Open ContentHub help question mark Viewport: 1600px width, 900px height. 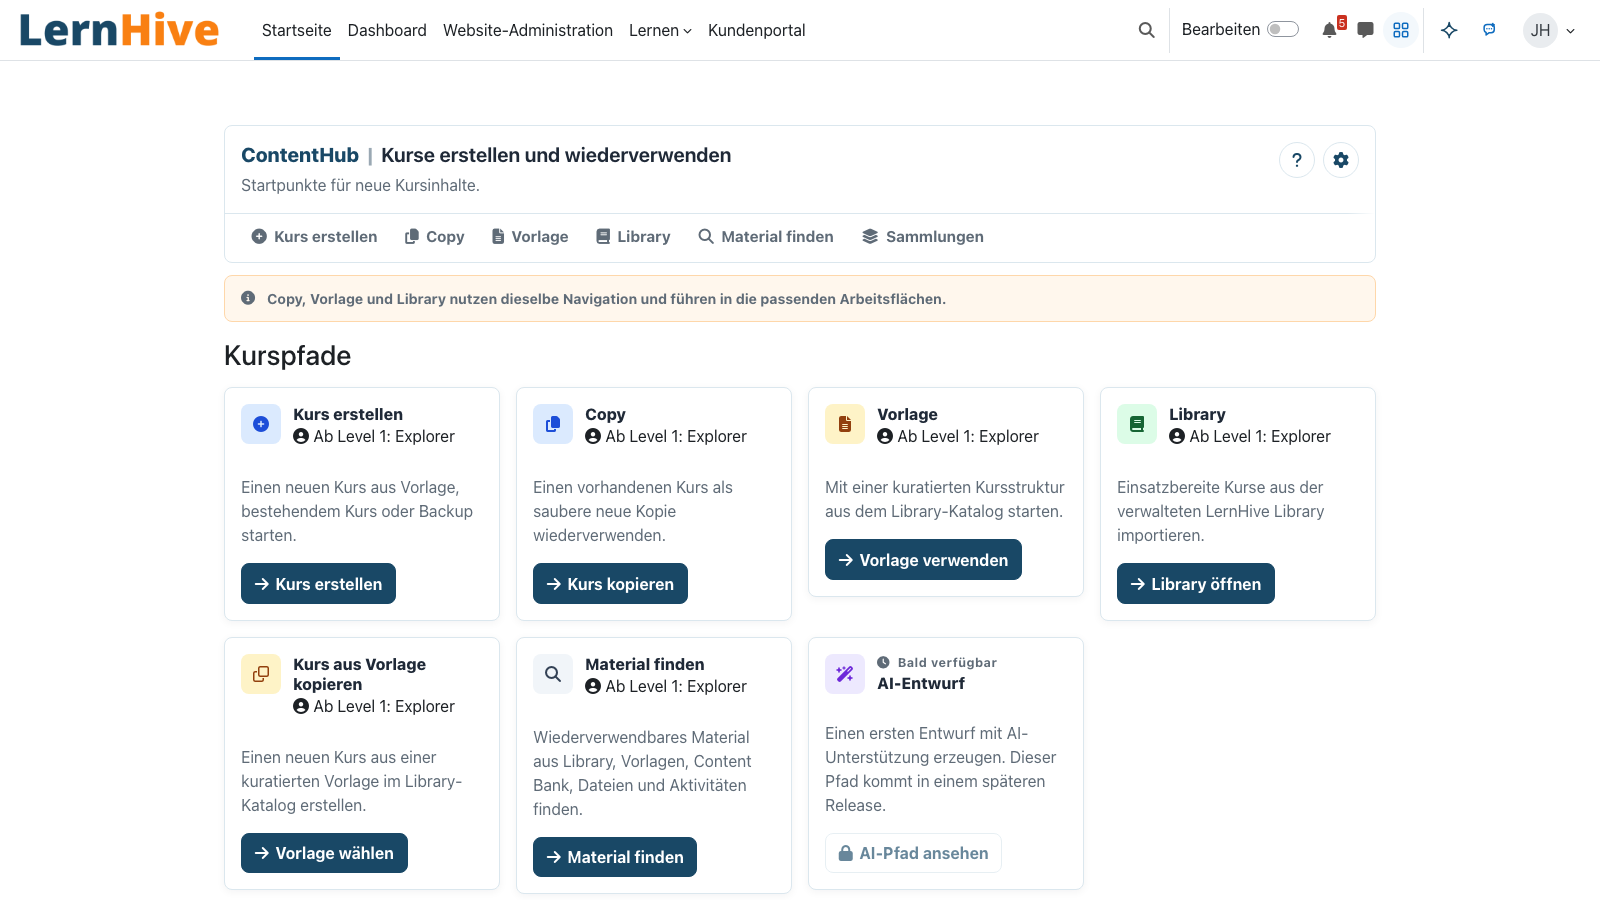pos(1297,160)
